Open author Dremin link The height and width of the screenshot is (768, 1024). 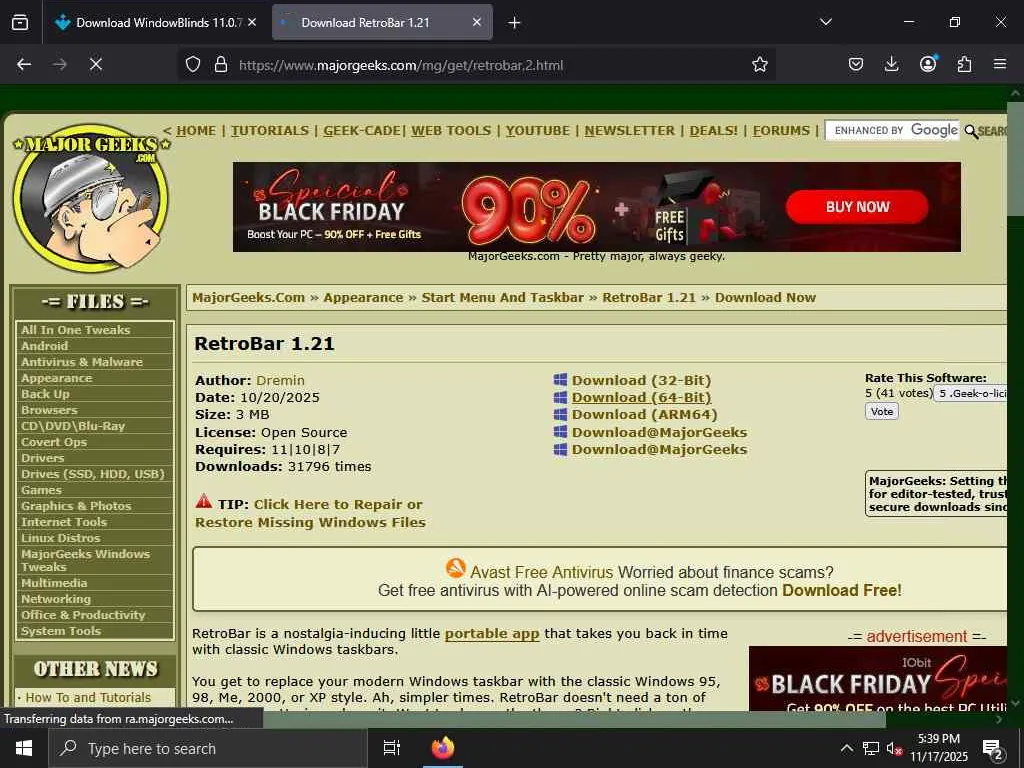280,380
